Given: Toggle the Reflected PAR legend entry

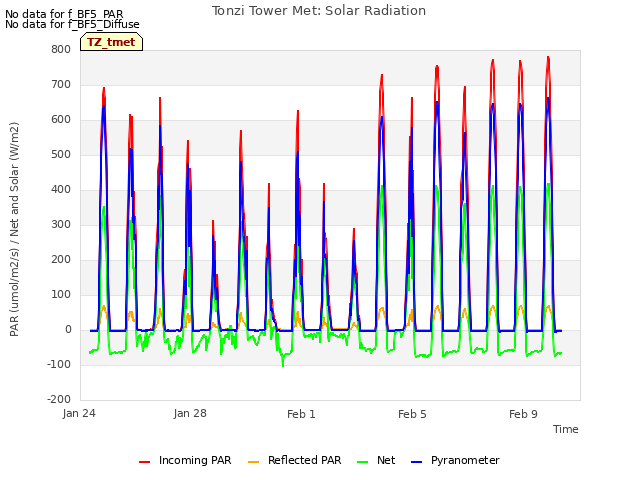Looking at the screenshot, I should [294, 460].
